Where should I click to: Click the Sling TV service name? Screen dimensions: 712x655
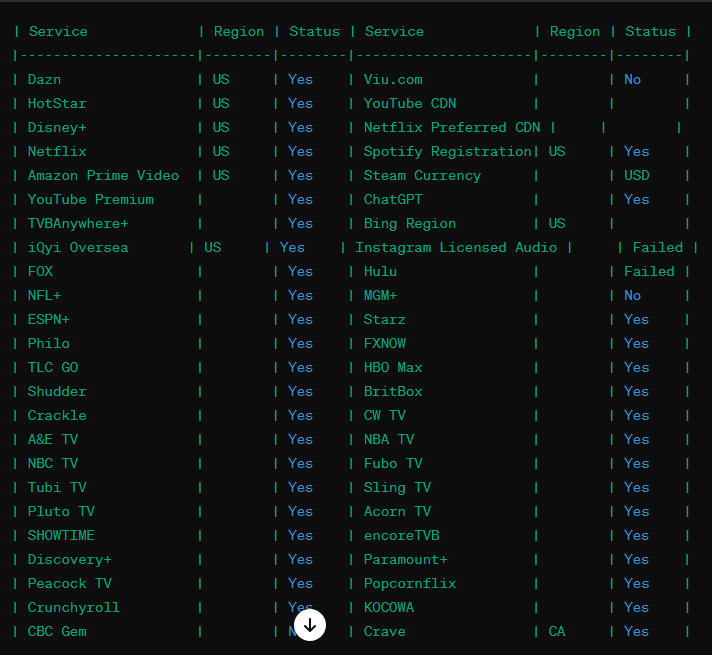point(397,488)
